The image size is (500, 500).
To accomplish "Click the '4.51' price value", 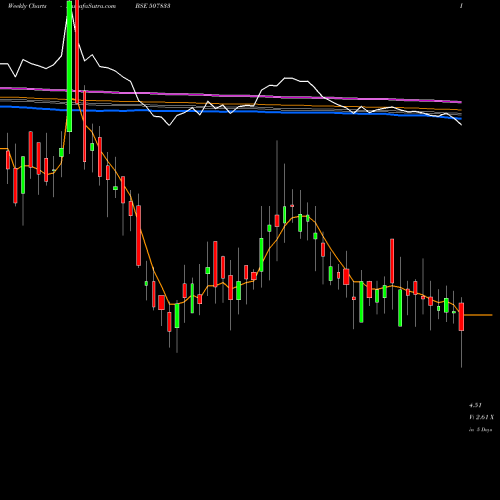I will click(x=475, y=405).
